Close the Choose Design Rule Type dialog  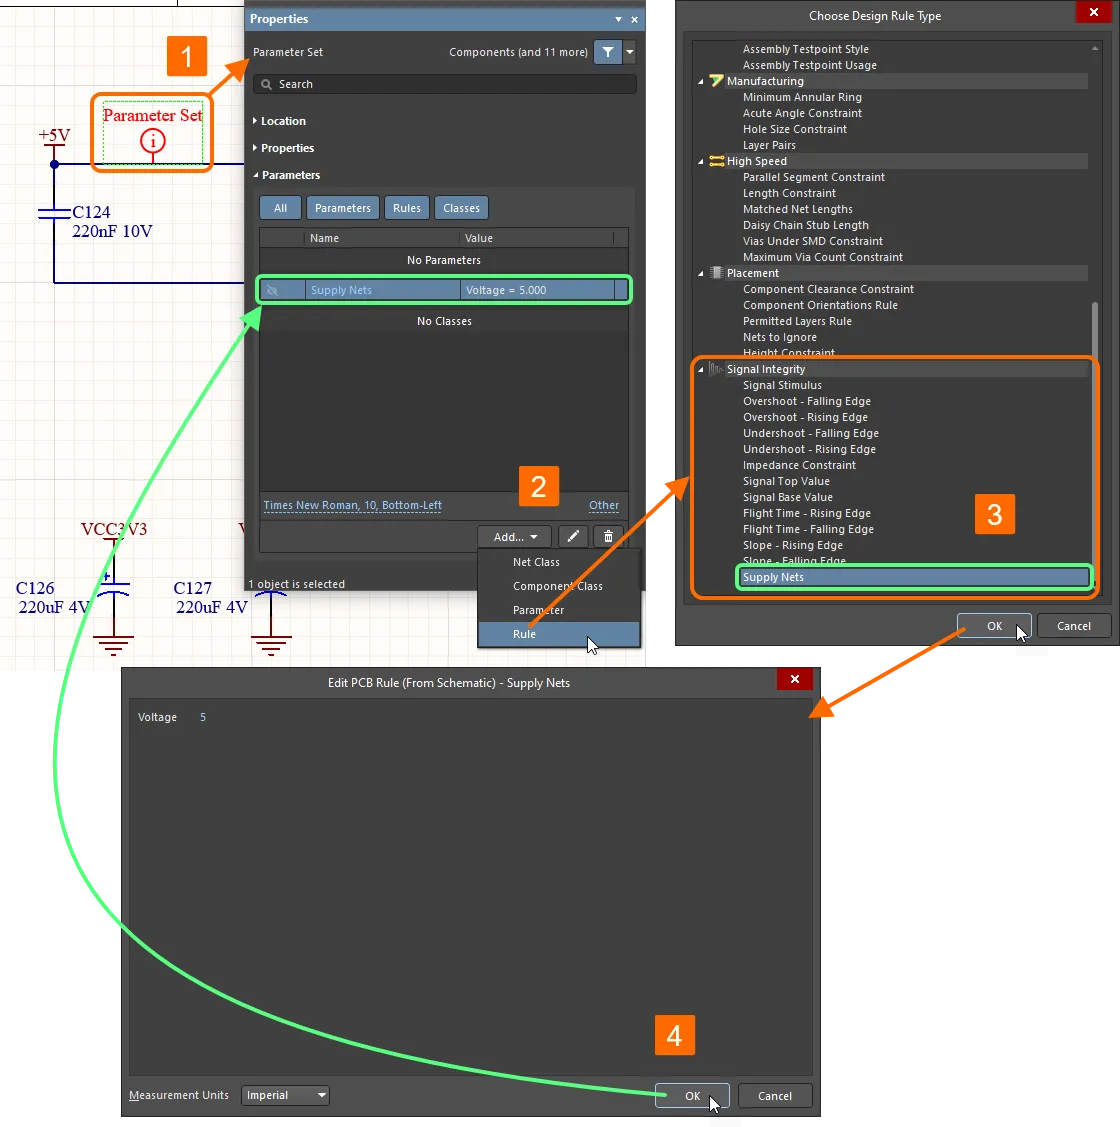pos(1093,12)
